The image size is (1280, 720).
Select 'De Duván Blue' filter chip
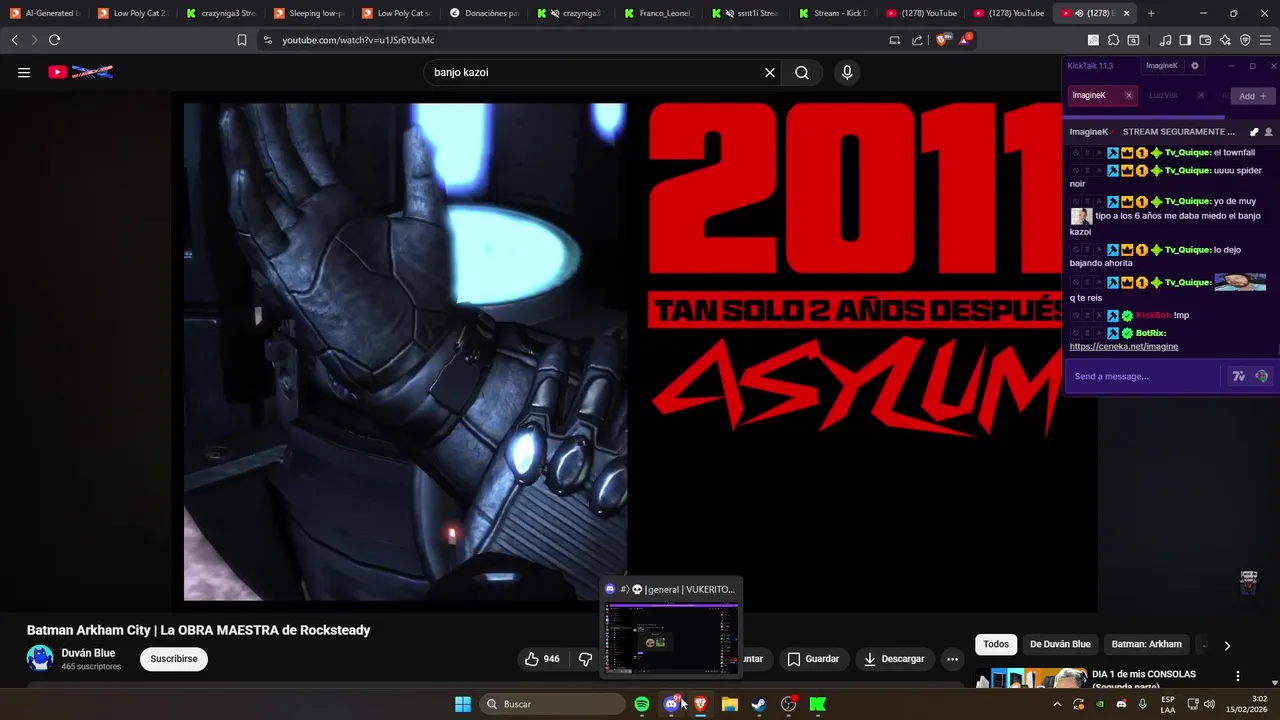click(x=1060, y=644)
